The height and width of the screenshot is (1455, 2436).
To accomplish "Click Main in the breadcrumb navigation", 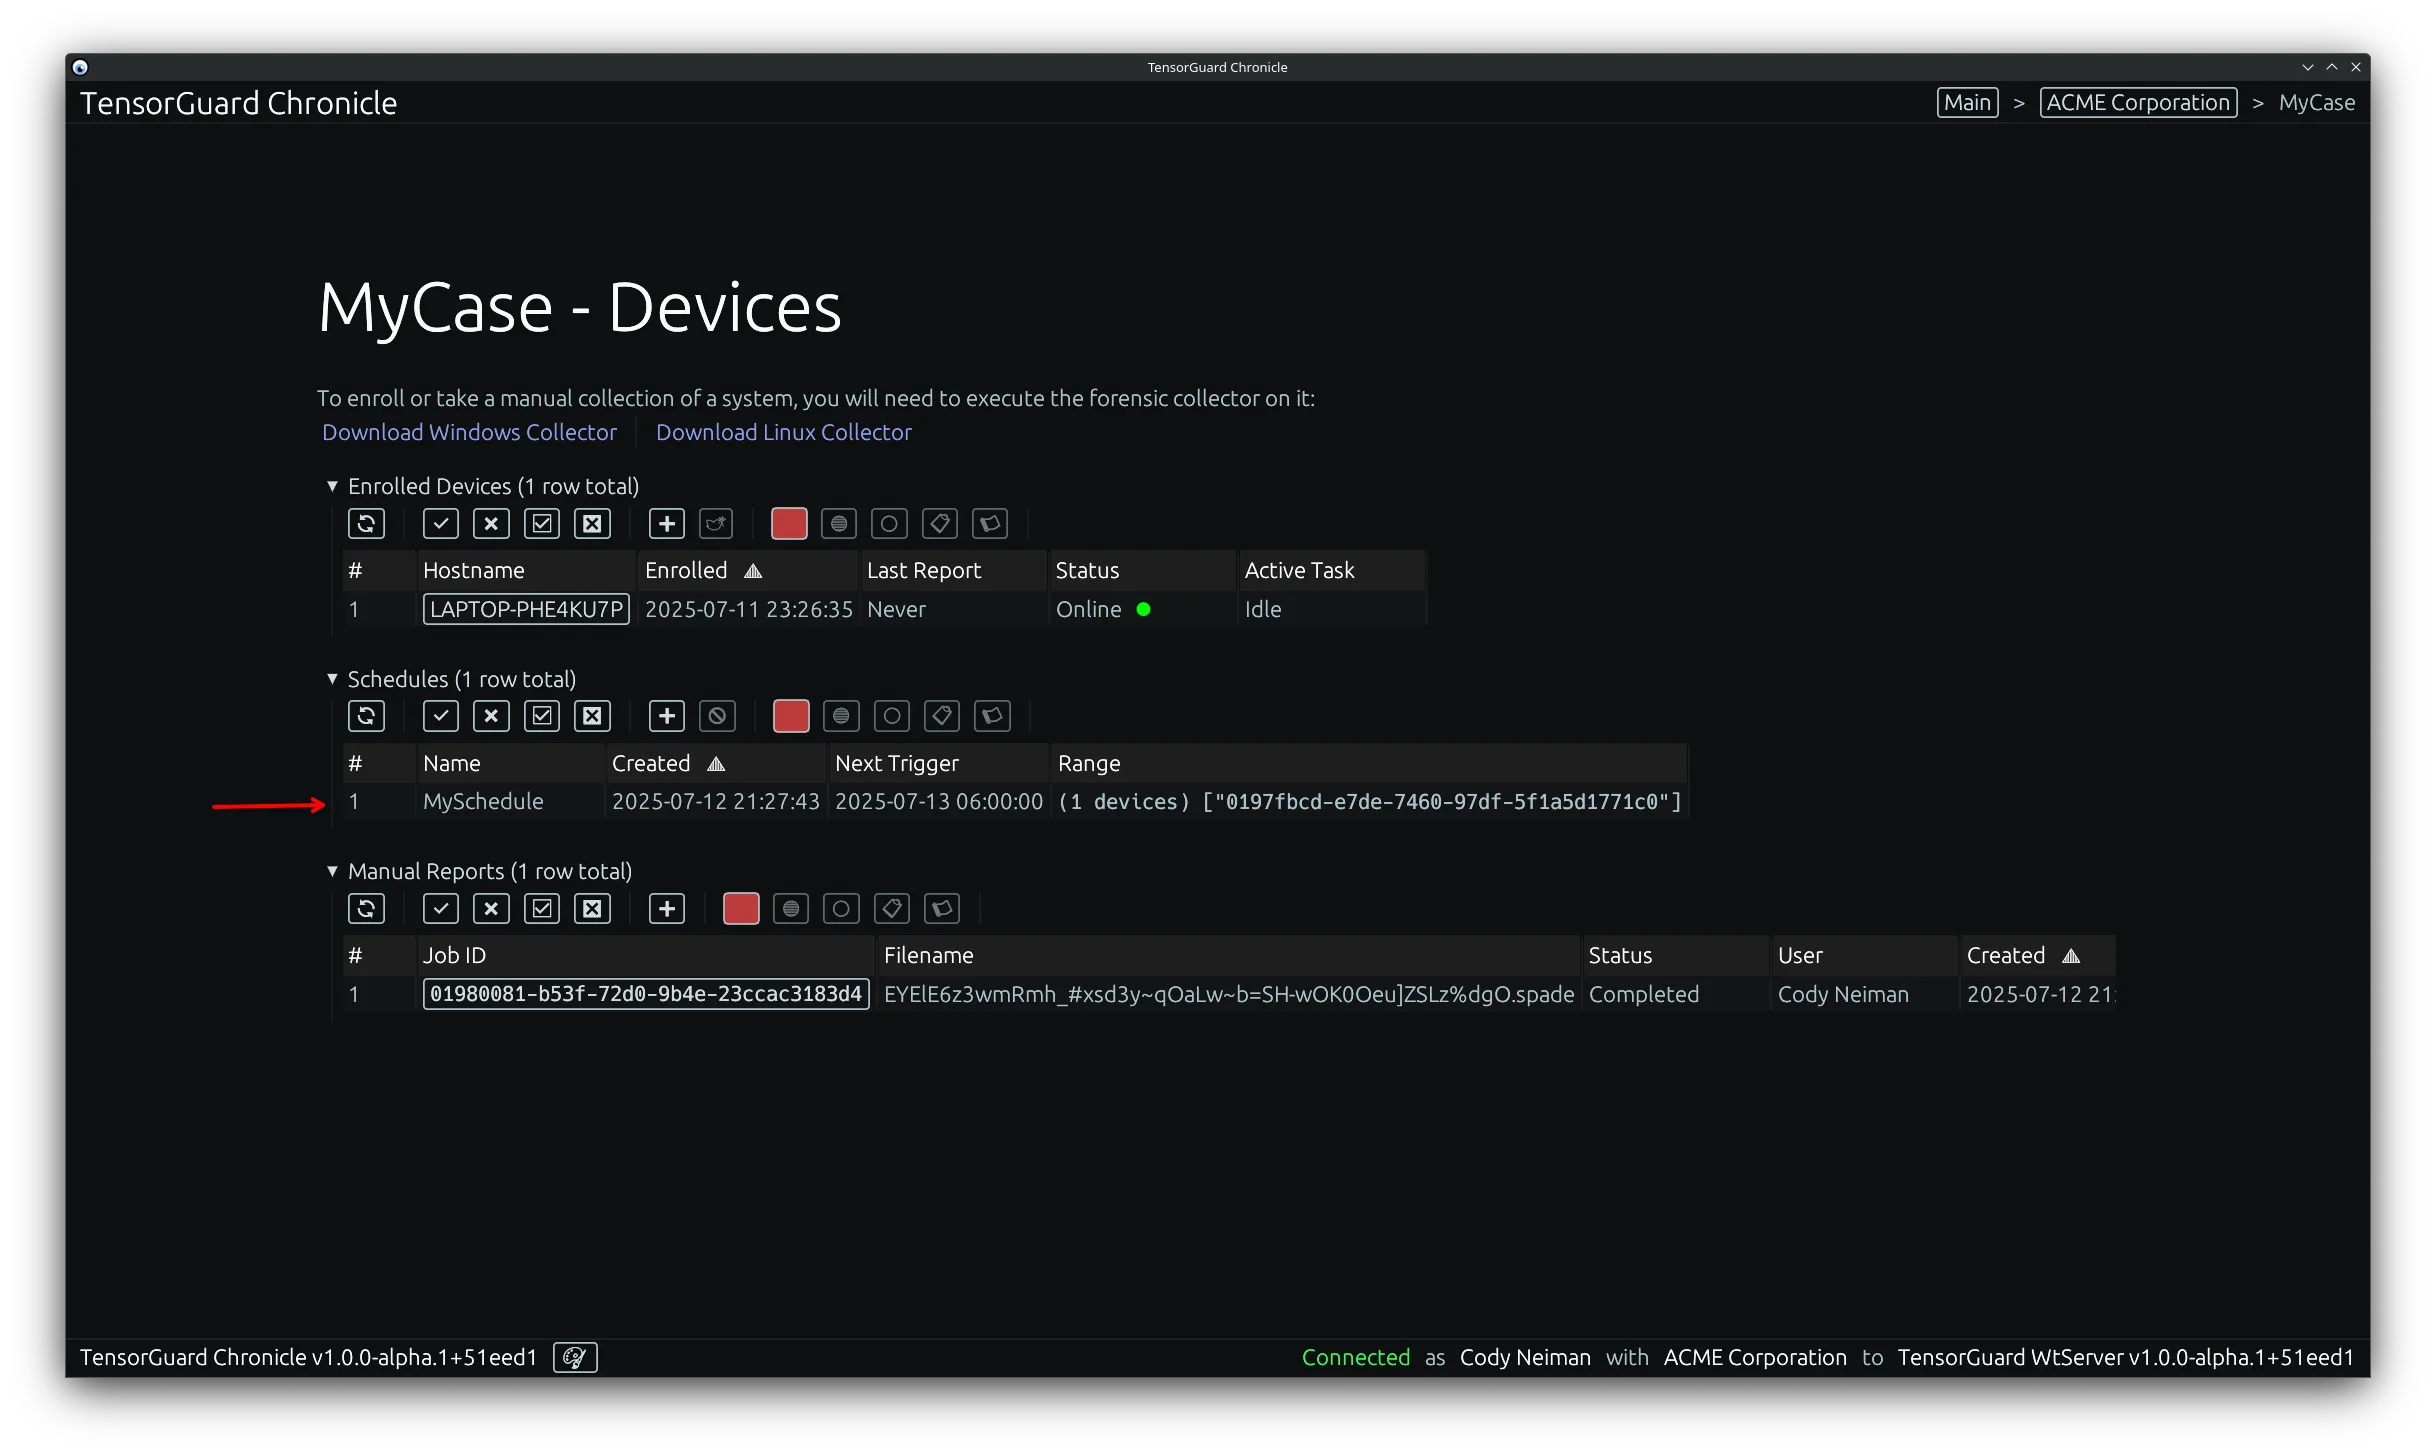I will [x=1966, y=102].
